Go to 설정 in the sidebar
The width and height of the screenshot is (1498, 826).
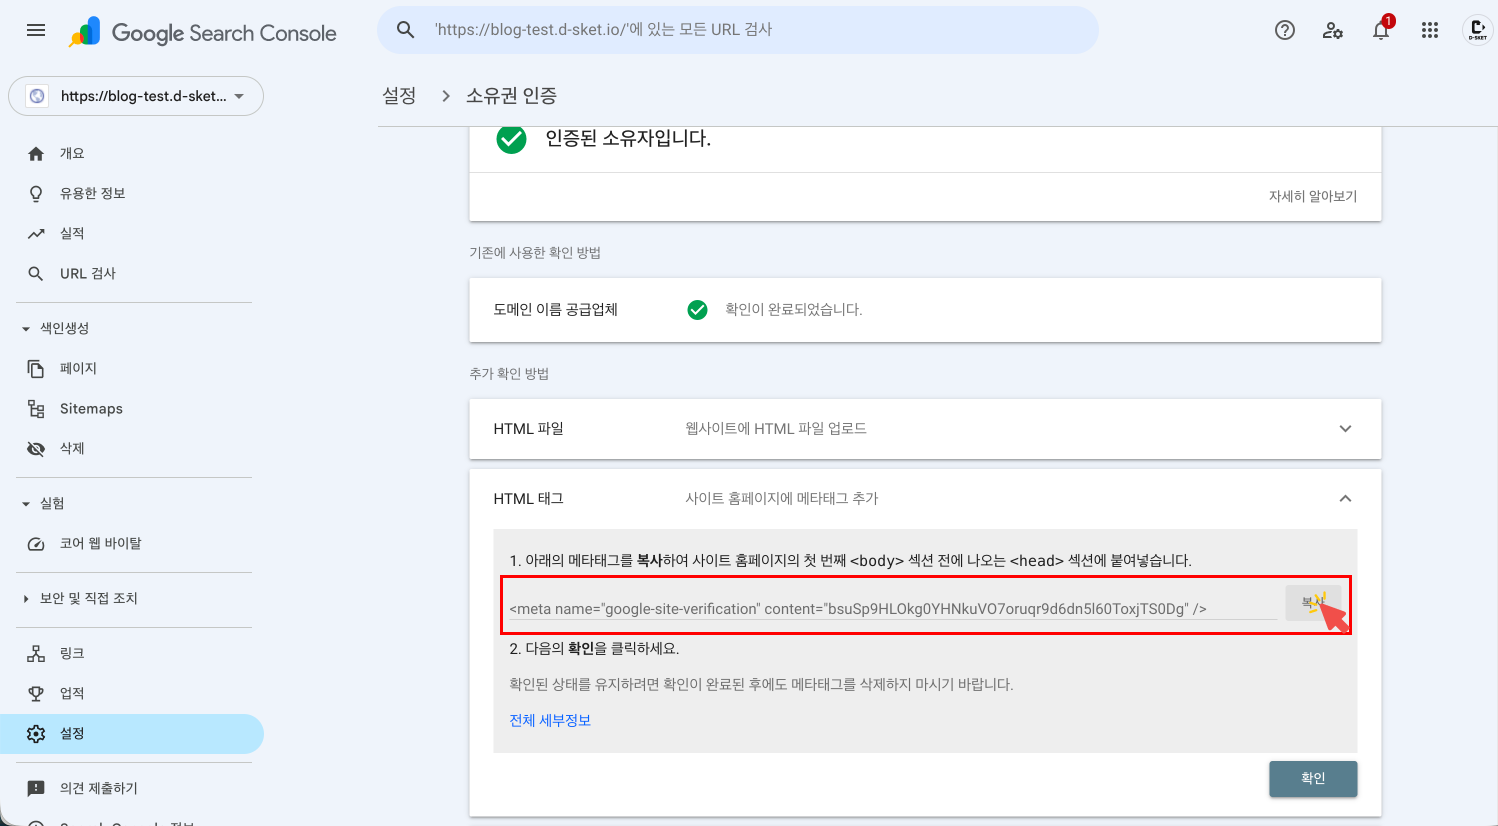click(71, 733)
